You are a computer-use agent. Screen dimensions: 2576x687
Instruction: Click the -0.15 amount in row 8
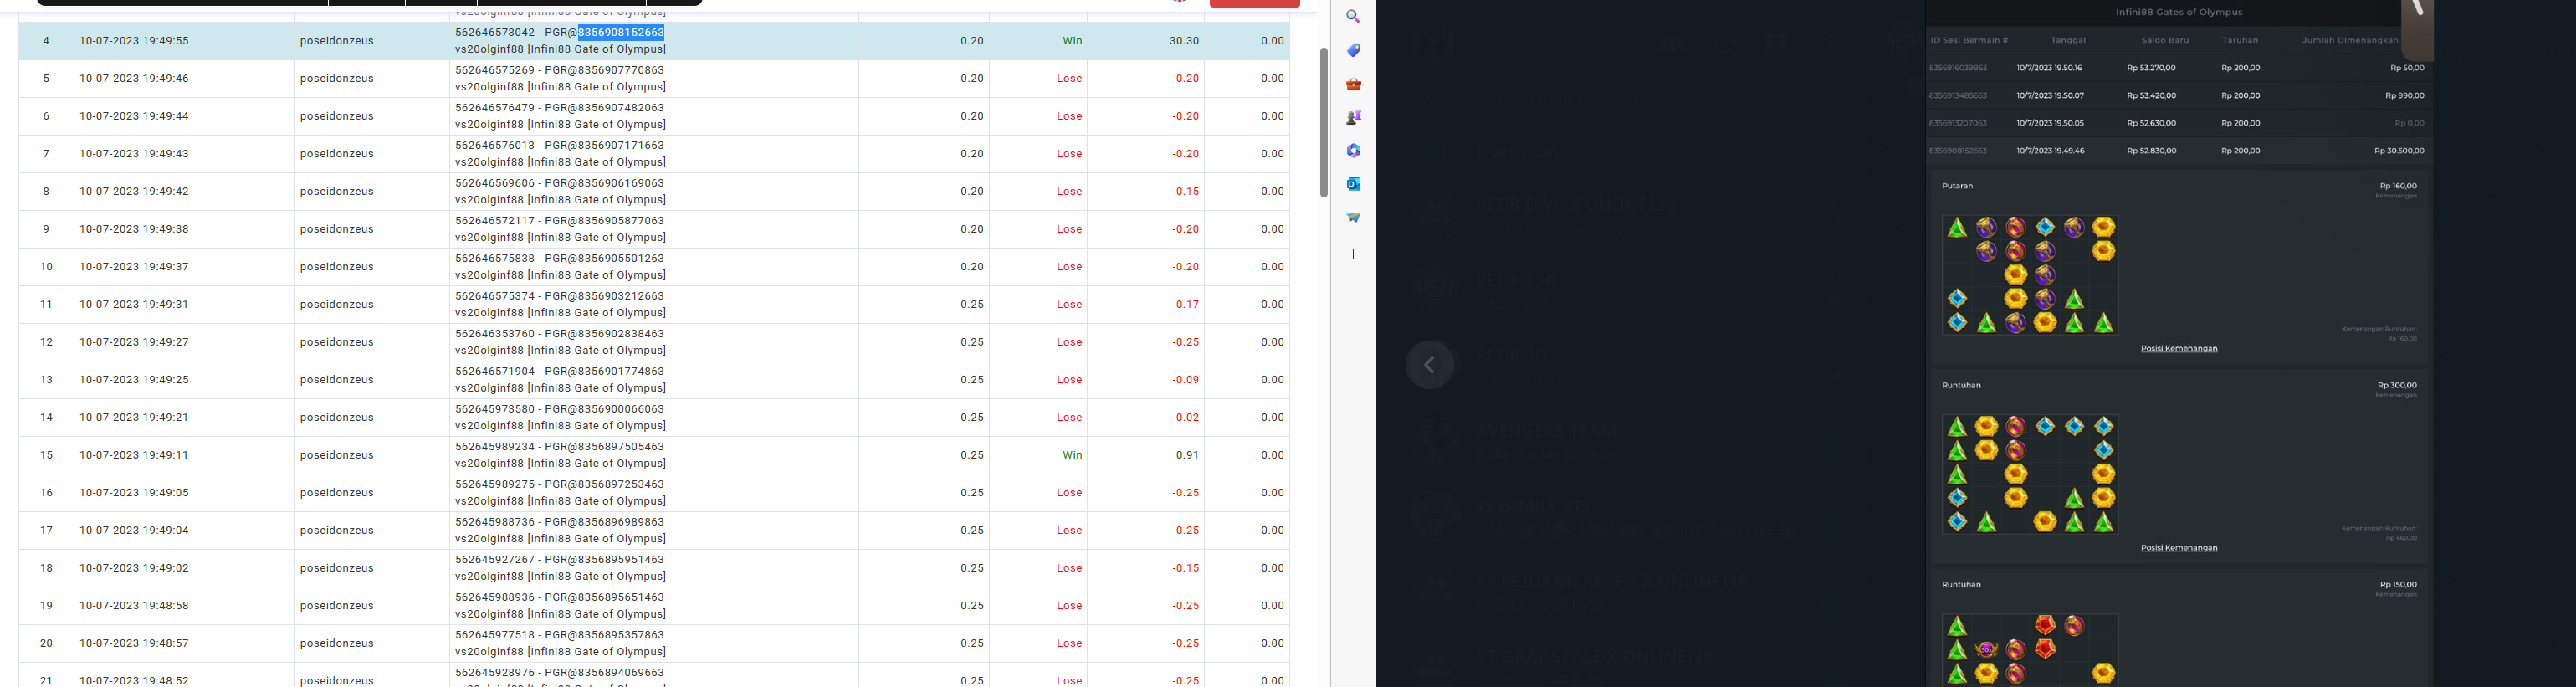click(x=1186, y=191)
